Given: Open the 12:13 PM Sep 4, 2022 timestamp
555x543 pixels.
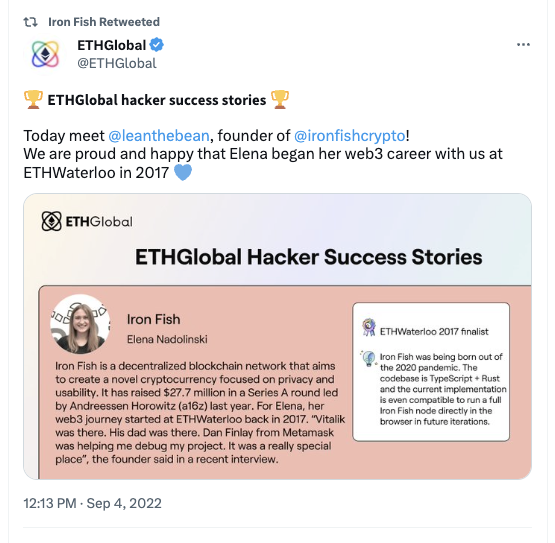Looking at the screenshot, I should (x=92, y=503).
